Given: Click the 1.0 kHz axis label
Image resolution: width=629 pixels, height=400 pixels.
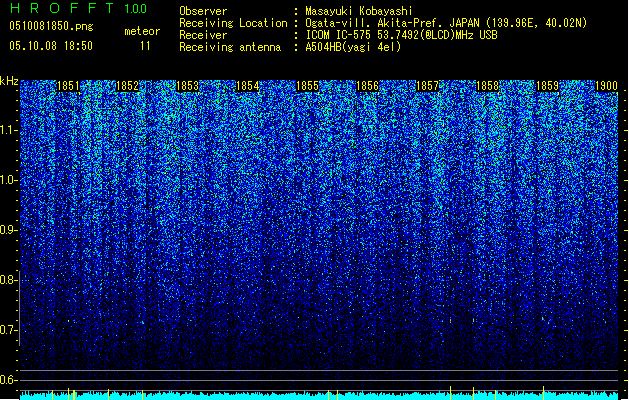Looking at the screenshot, I should click(8, 180).
